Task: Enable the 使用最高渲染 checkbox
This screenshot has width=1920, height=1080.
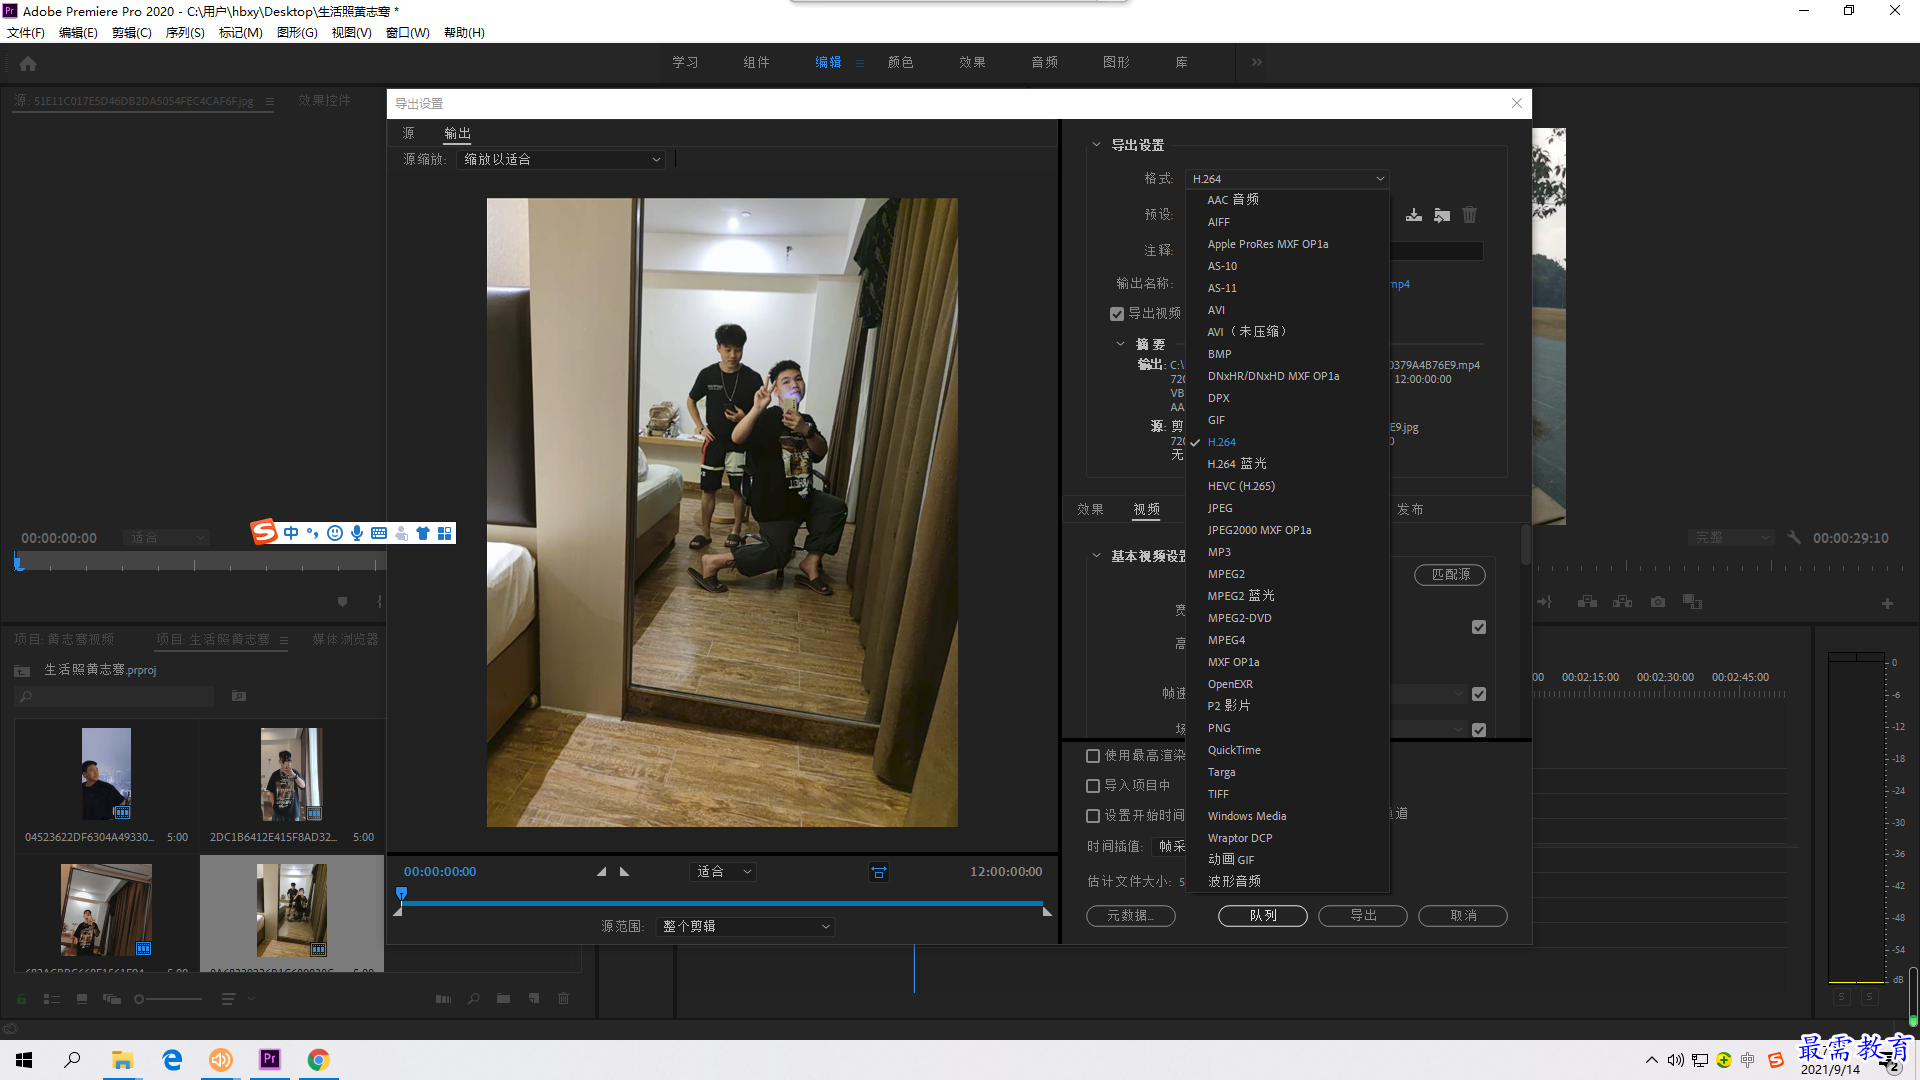Action: click(x=1093, y=756)
